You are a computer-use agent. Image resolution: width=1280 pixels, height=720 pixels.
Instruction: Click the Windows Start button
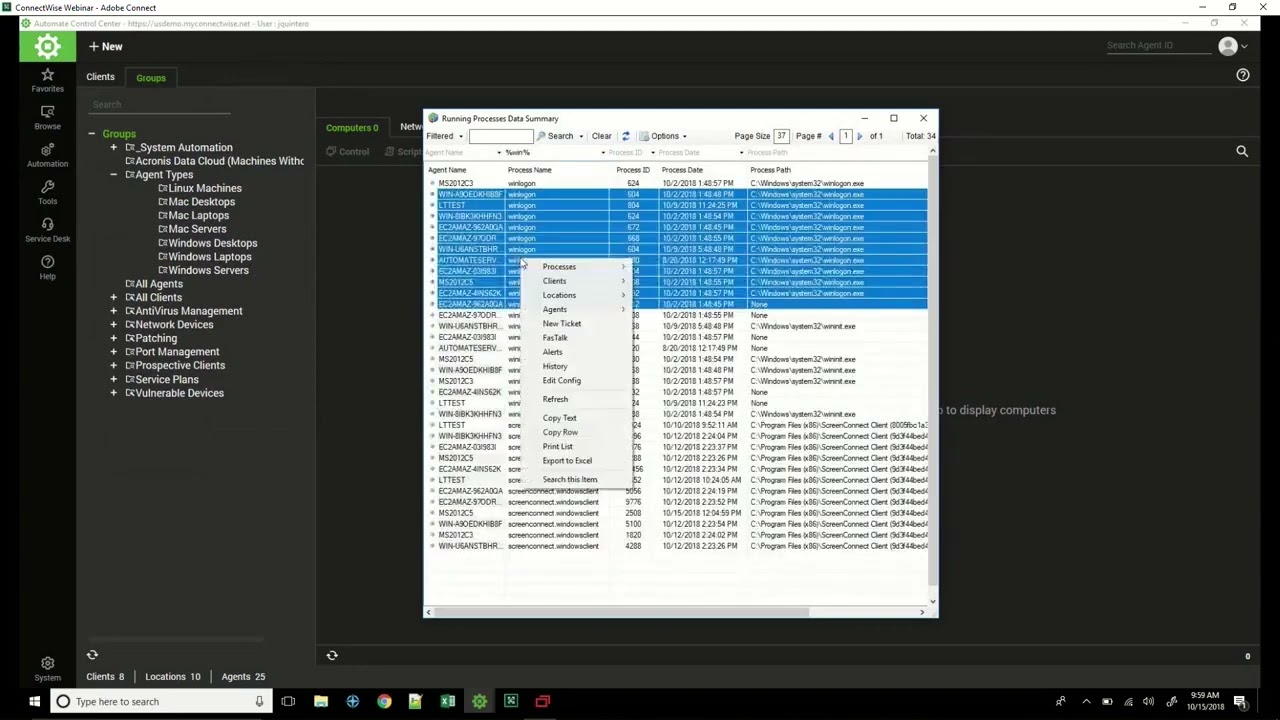point(34,701)
